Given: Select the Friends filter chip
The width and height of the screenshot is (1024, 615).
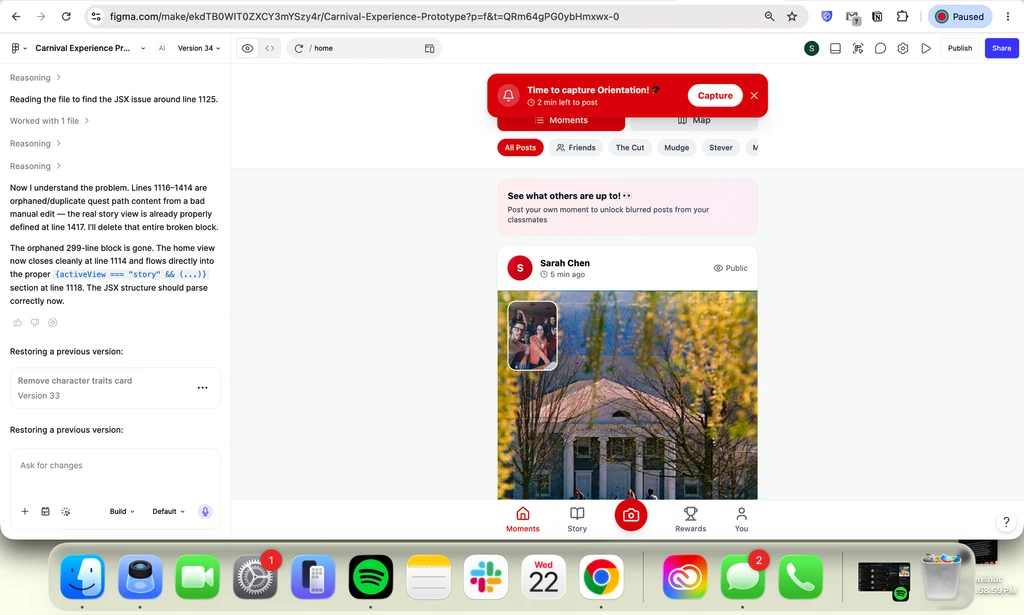Looking at the screenshot, I should pyautogui.click(x=576, y=148).
